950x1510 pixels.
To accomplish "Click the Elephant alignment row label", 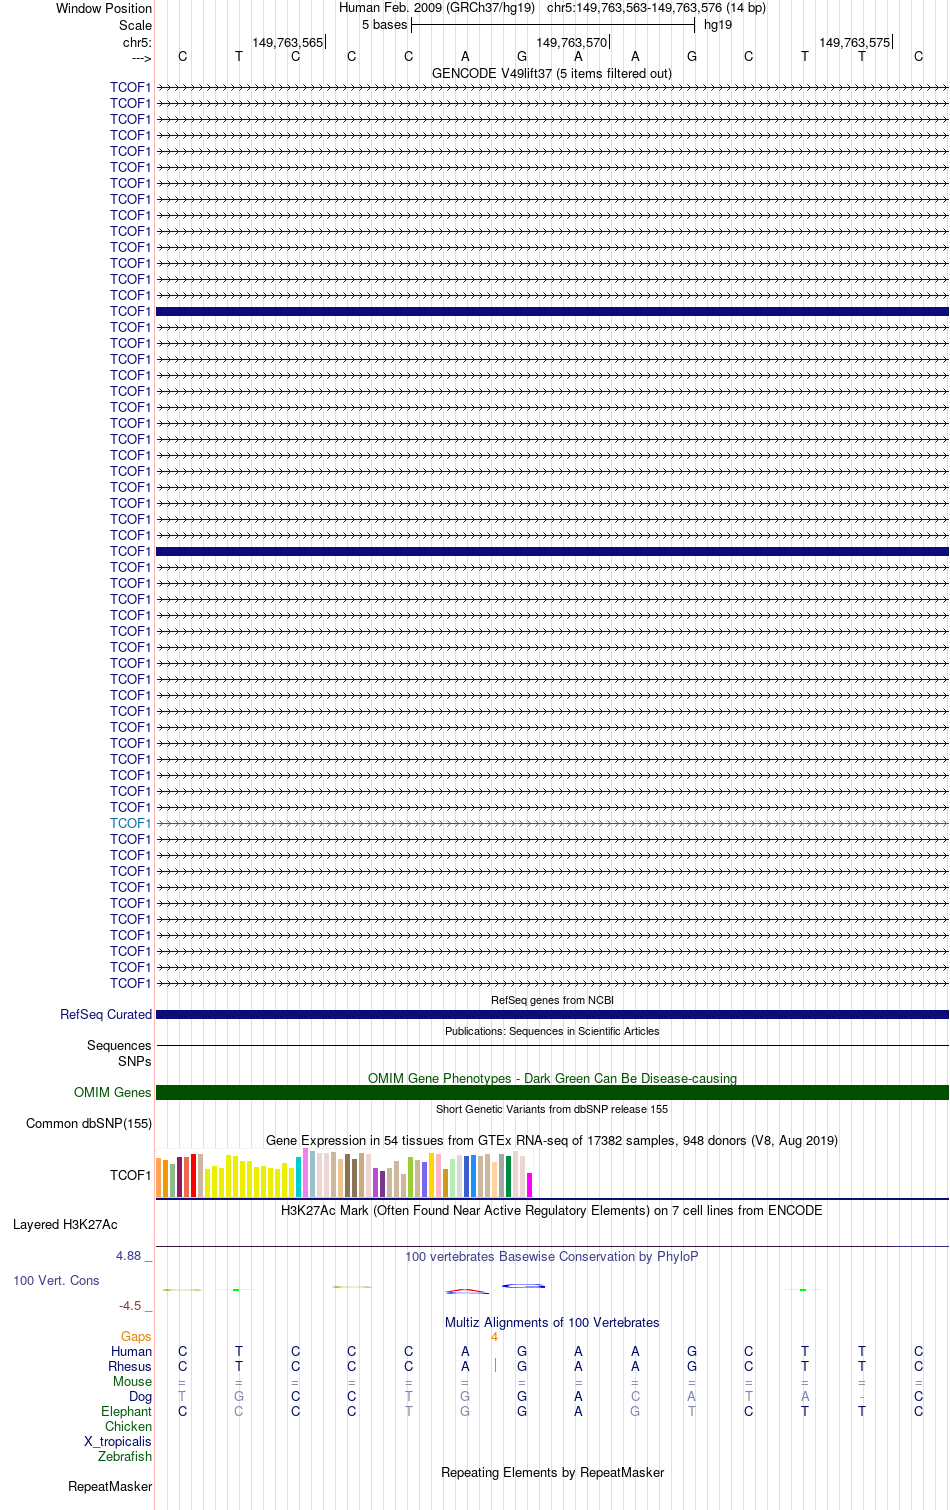I will pos(126,1411).
